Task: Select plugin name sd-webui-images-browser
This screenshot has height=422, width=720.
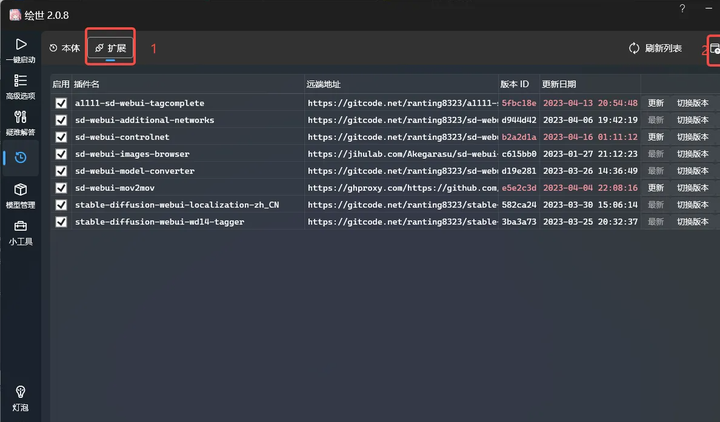Action: click(132, 154)
